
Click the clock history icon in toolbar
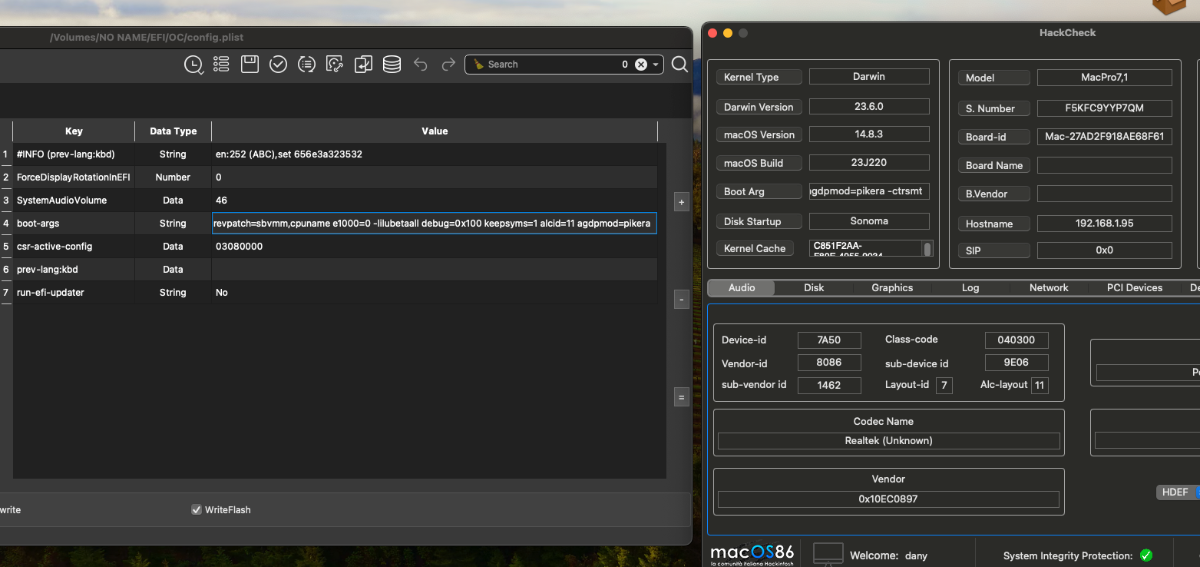193,64
